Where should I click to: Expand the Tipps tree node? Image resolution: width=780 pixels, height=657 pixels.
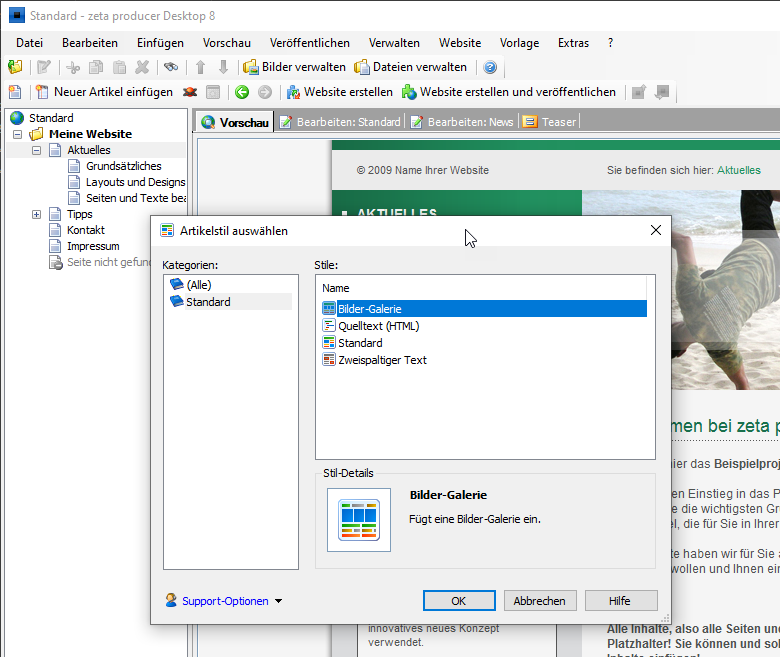pos(36,214)
